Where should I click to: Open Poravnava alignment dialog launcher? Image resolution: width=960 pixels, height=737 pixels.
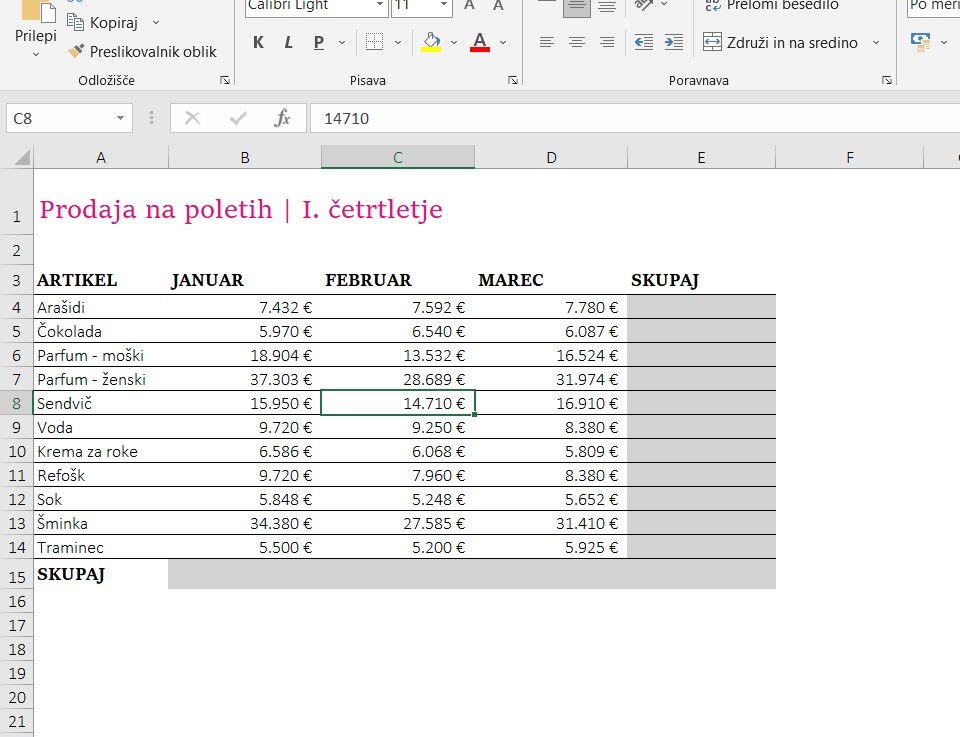click(x=887, y=80)
